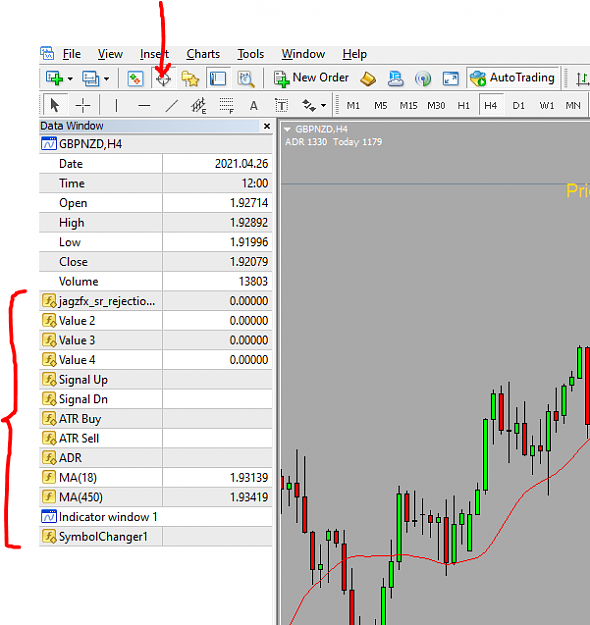Click the Profiles icon

(90, 78)
